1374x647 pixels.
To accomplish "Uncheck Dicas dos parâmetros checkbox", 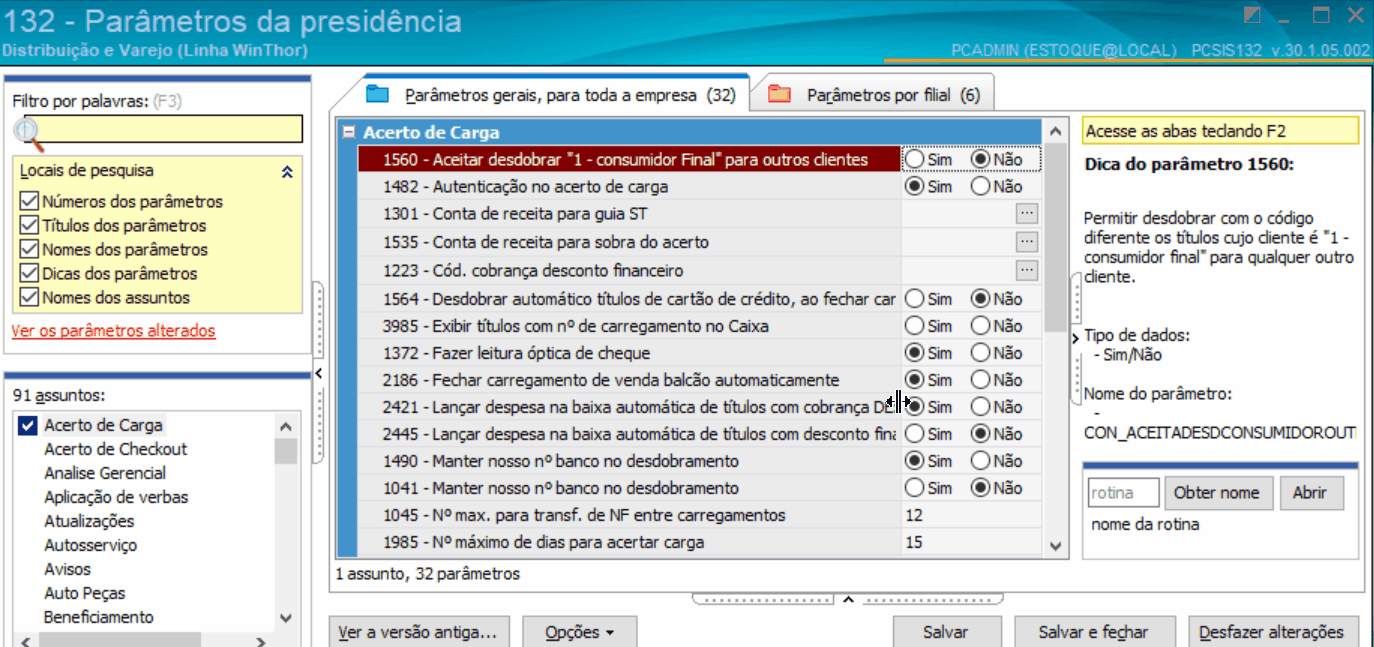I will (x=28, y=274).
